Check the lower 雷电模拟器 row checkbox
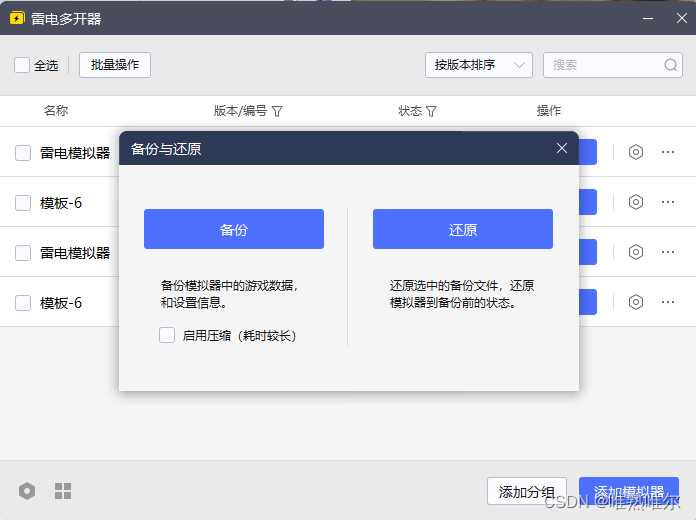Image resolution: width=696 pixels, height=520 pixels. [x=23, y=253]
